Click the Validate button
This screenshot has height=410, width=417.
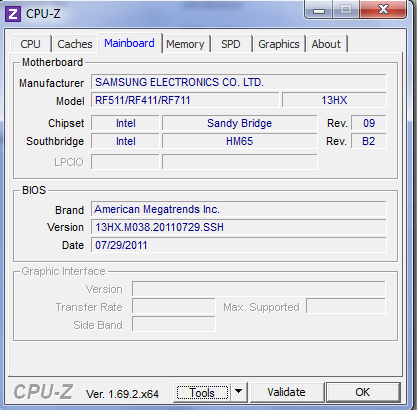tap(286, 392)
